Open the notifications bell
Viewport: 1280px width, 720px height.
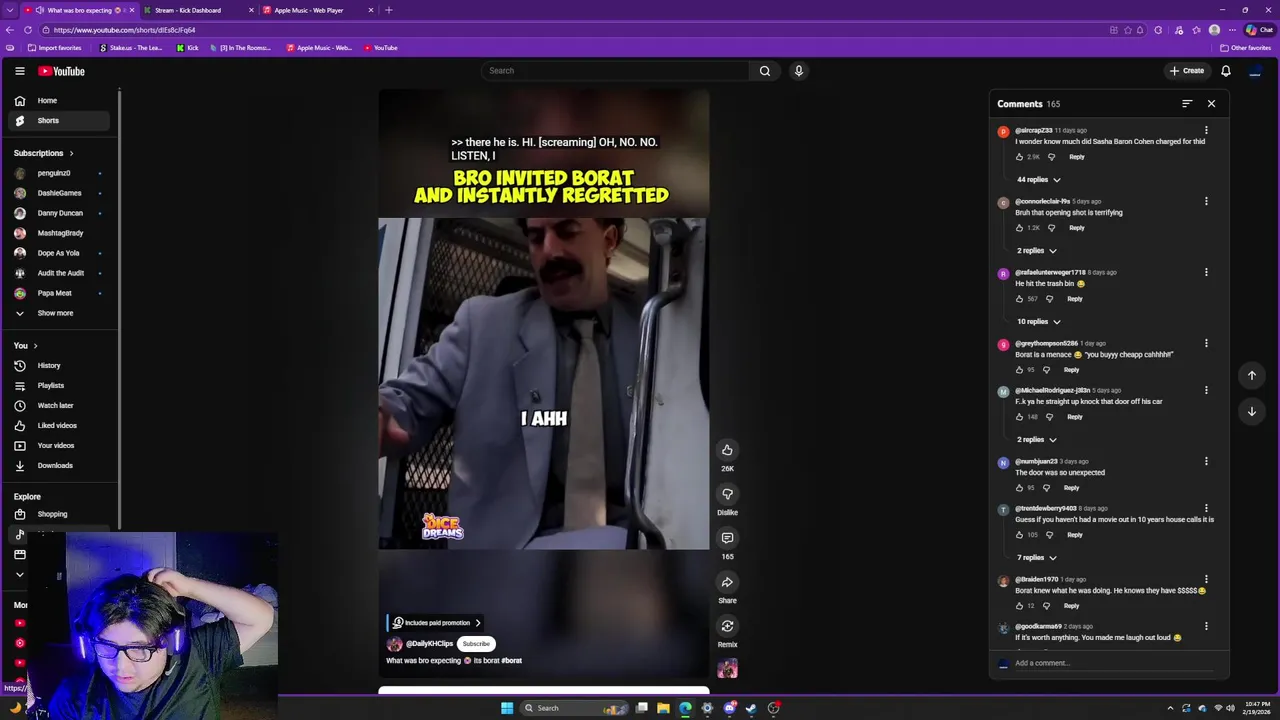(1225, 71)
